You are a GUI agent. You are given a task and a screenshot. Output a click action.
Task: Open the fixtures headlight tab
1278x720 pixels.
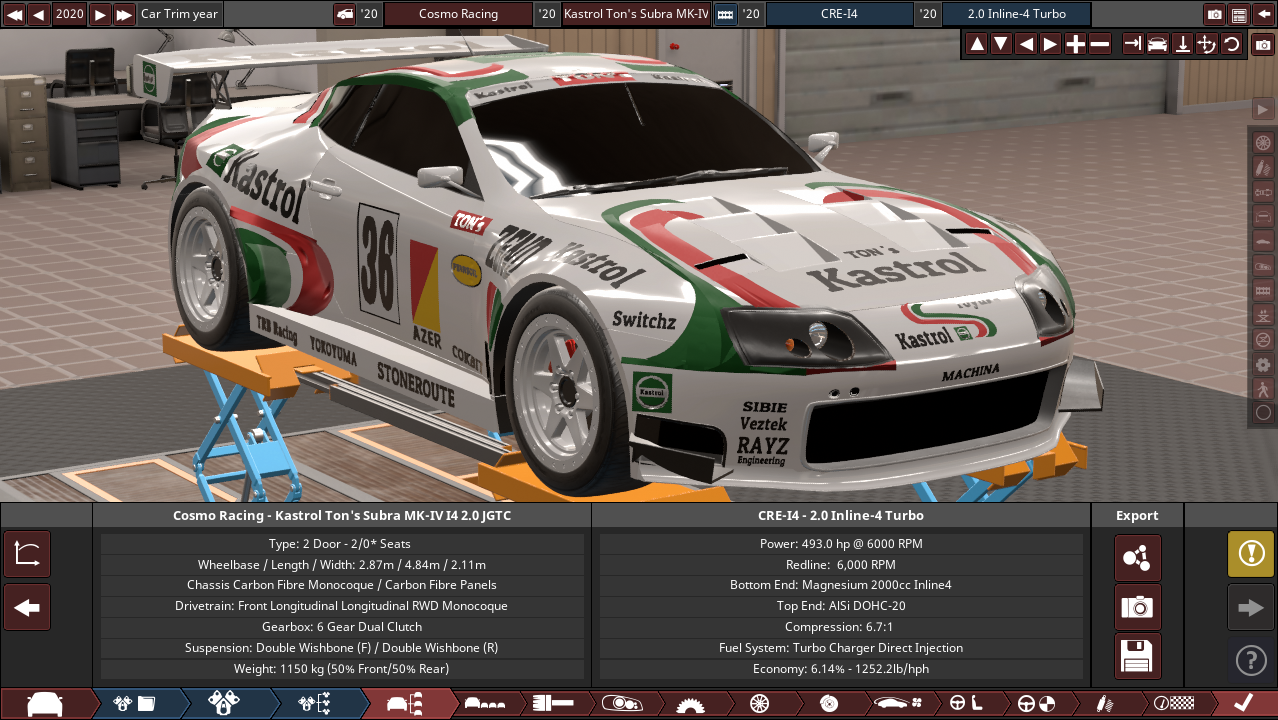coord(622,704)
